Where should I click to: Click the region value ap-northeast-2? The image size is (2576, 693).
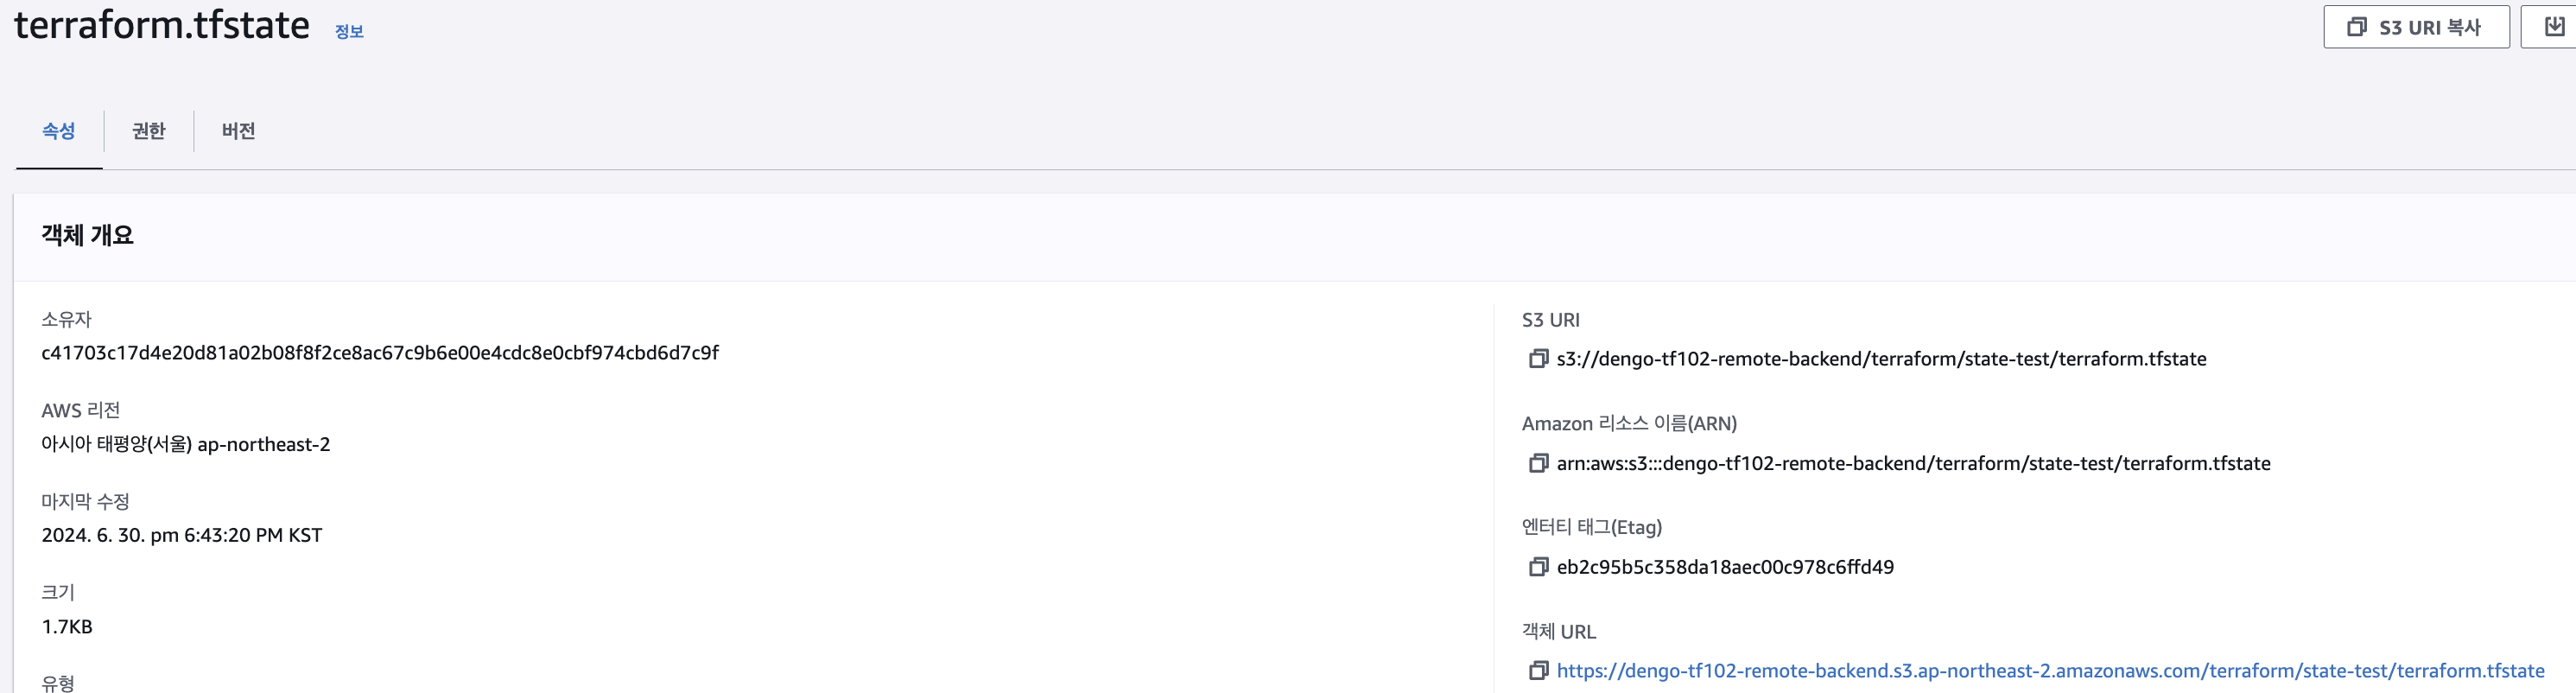tap(186, 444)
